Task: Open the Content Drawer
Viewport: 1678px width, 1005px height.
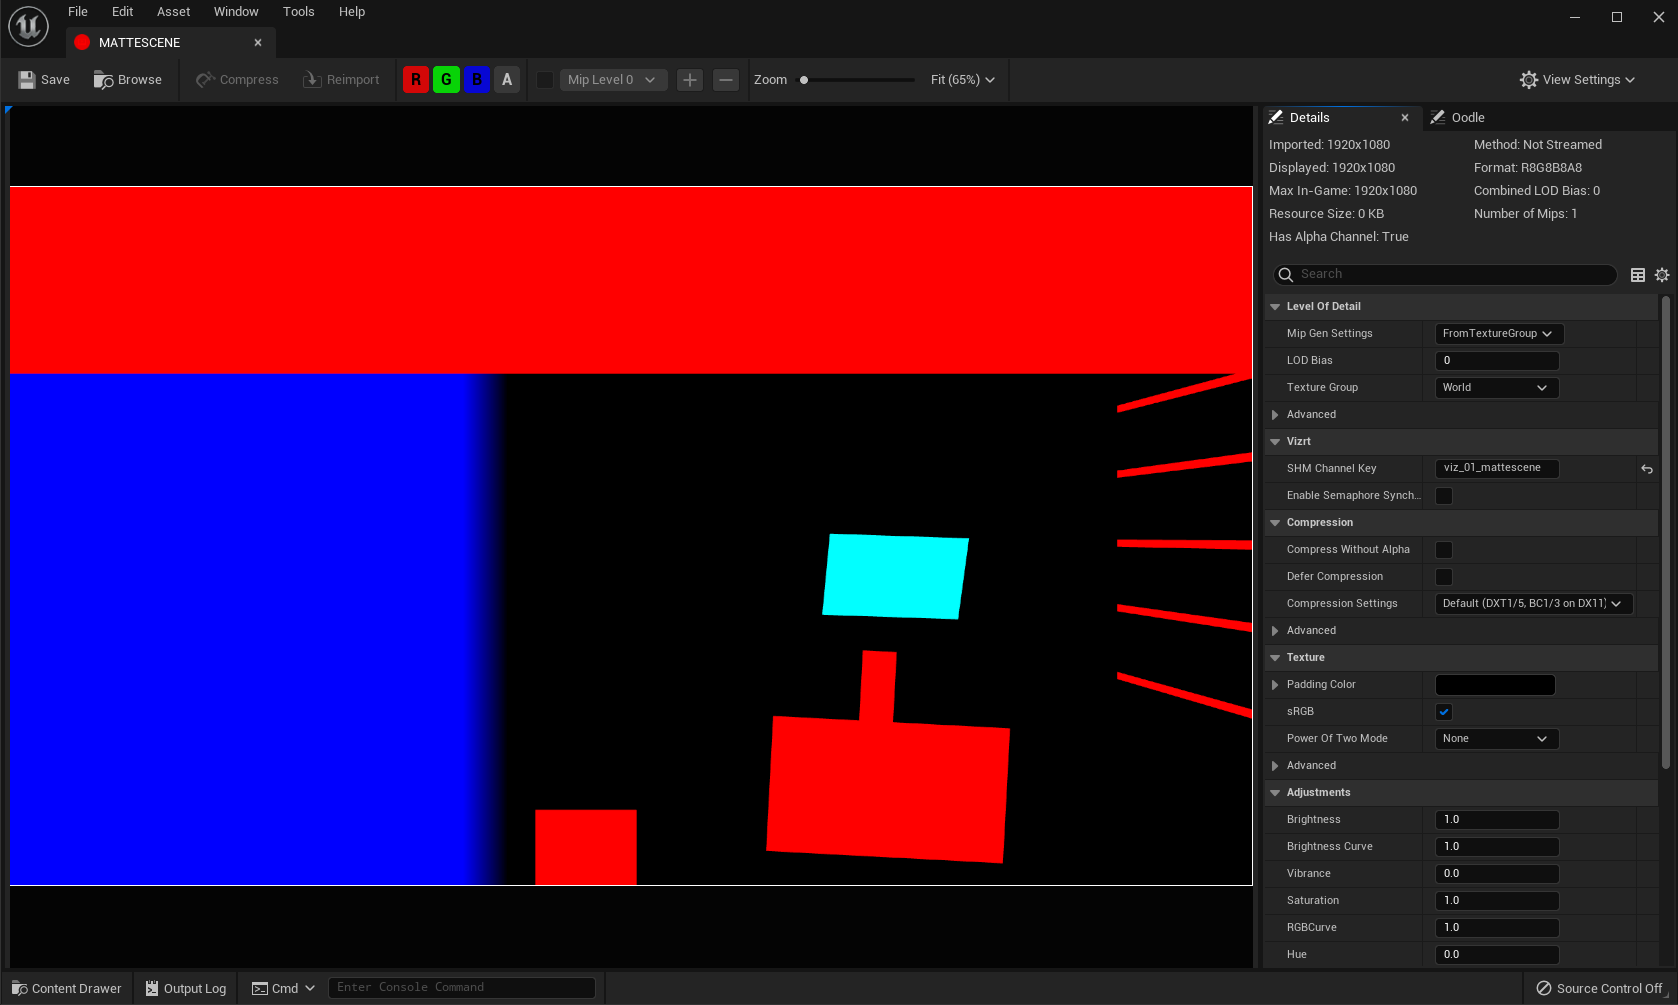Action: 67,988
